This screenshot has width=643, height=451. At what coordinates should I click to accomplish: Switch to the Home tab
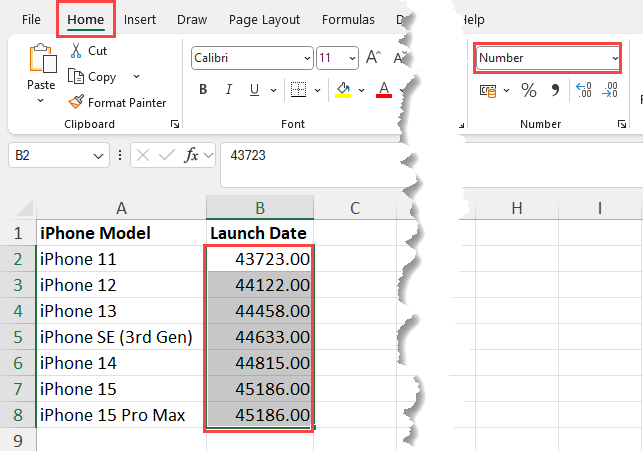tap(86, 20)
